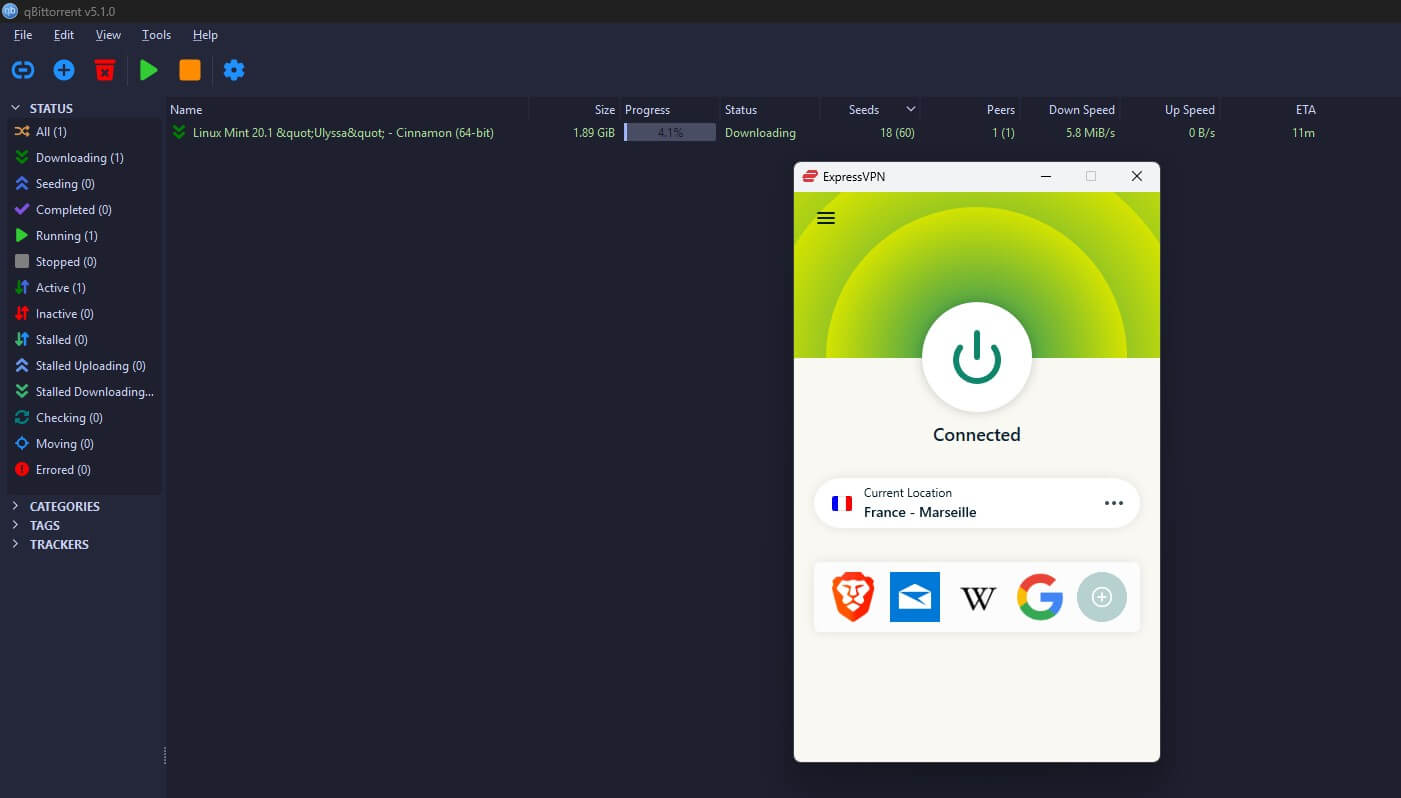The height and width of the screenshot is (798, 1401).
Task: Click the qBittorrent title bar app icon
Action: 10,11
